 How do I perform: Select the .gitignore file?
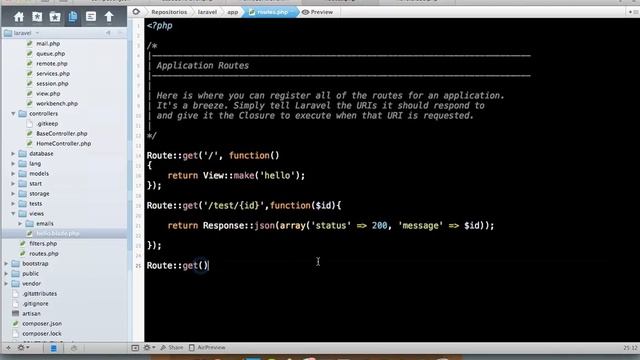pyautogui.click(x=35, y=304)
